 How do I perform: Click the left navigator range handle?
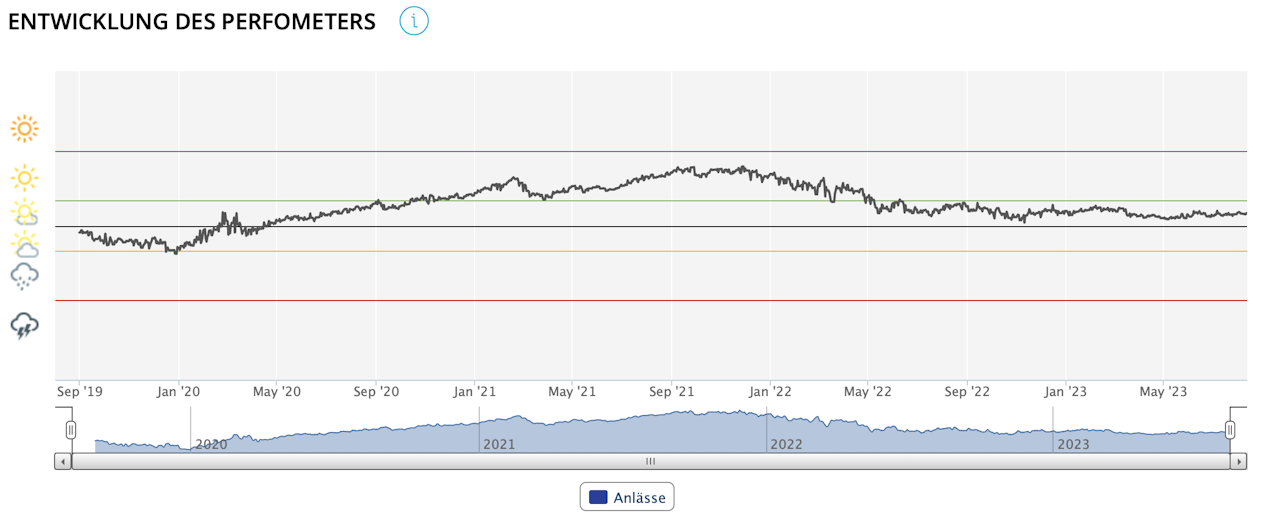coord(71,430)
